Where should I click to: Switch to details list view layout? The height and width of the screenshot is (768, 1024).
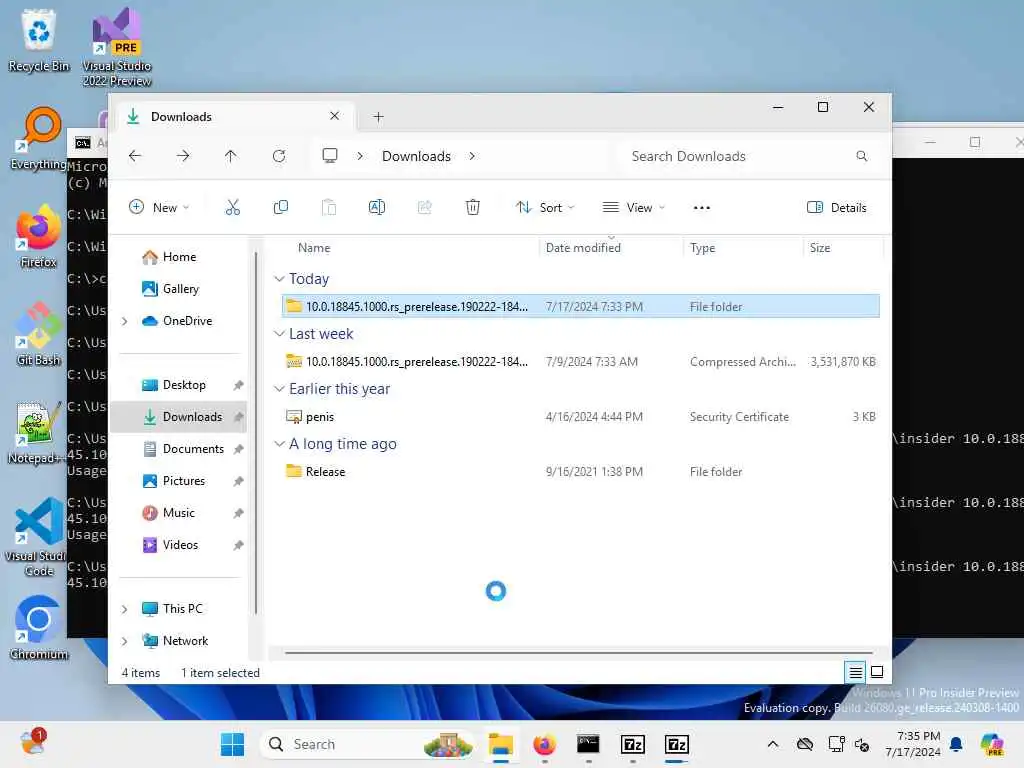pyautogui.click(x=856, y=672)
